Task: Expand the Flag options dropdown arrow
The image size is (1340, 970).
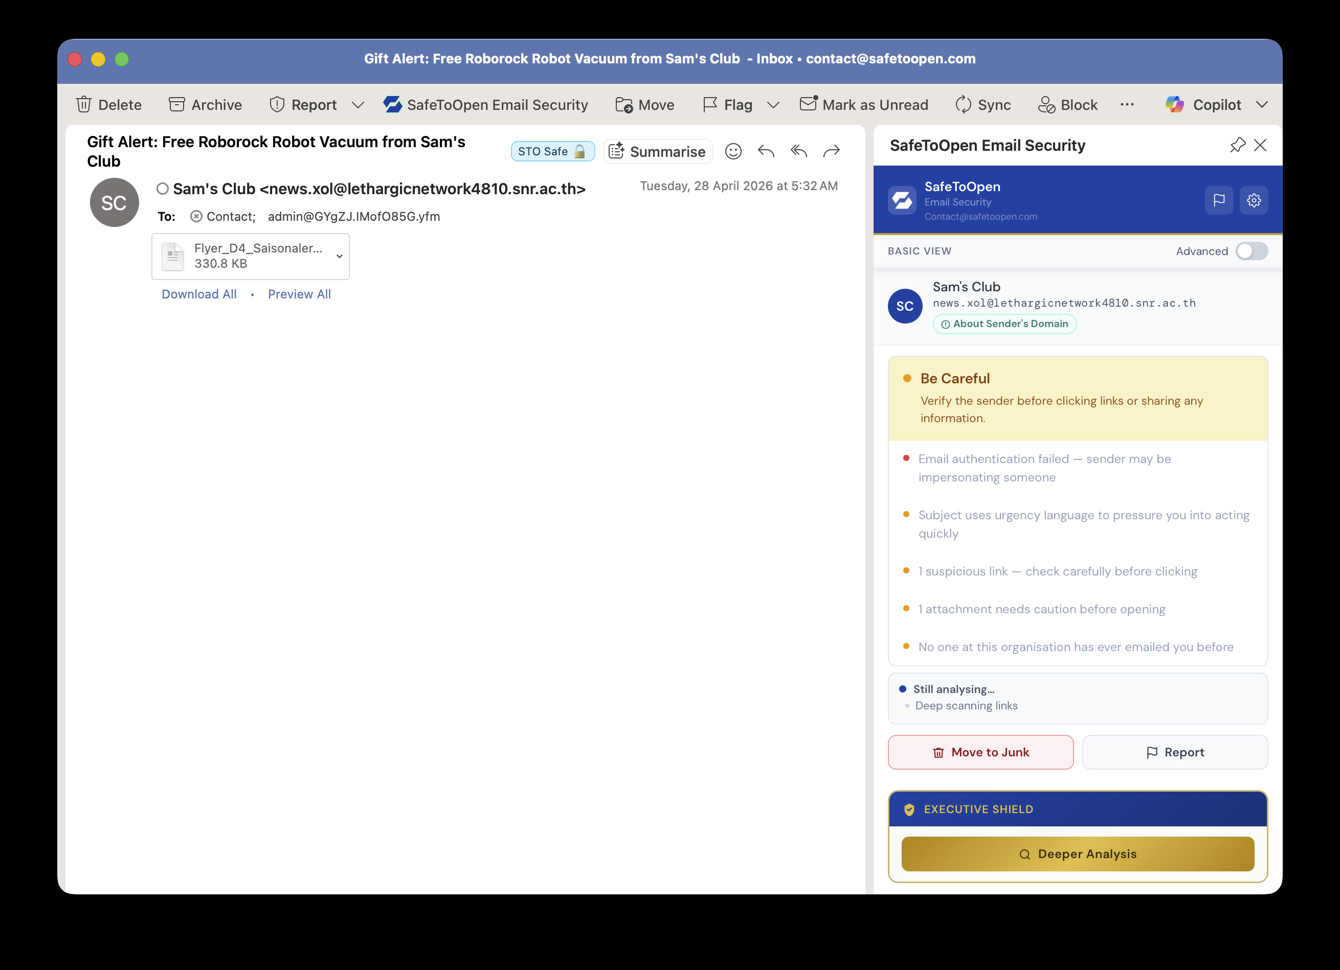Action: 773,104
